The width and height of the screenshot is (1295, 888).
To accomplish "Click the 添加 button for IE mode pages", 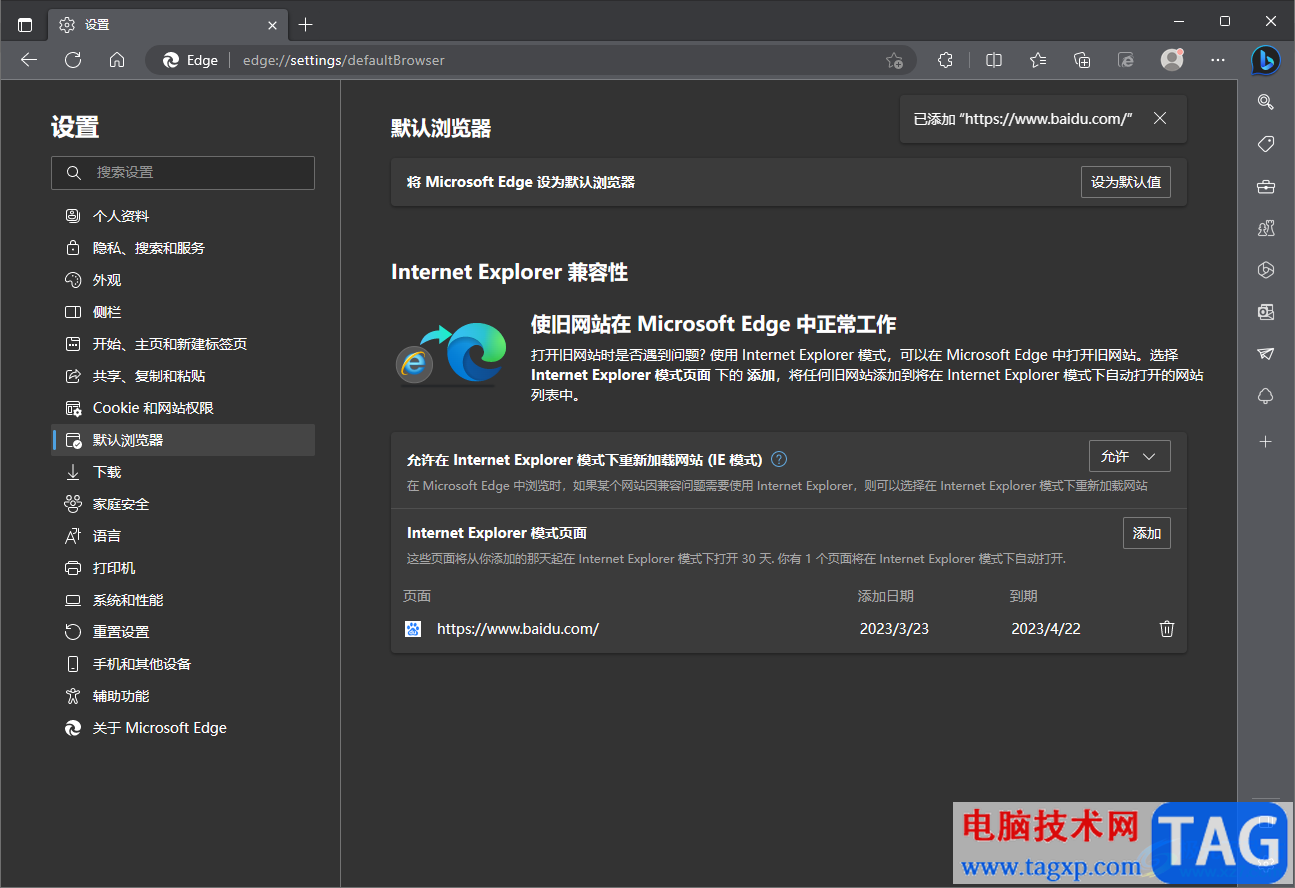I will click(x=1147, y=533).
